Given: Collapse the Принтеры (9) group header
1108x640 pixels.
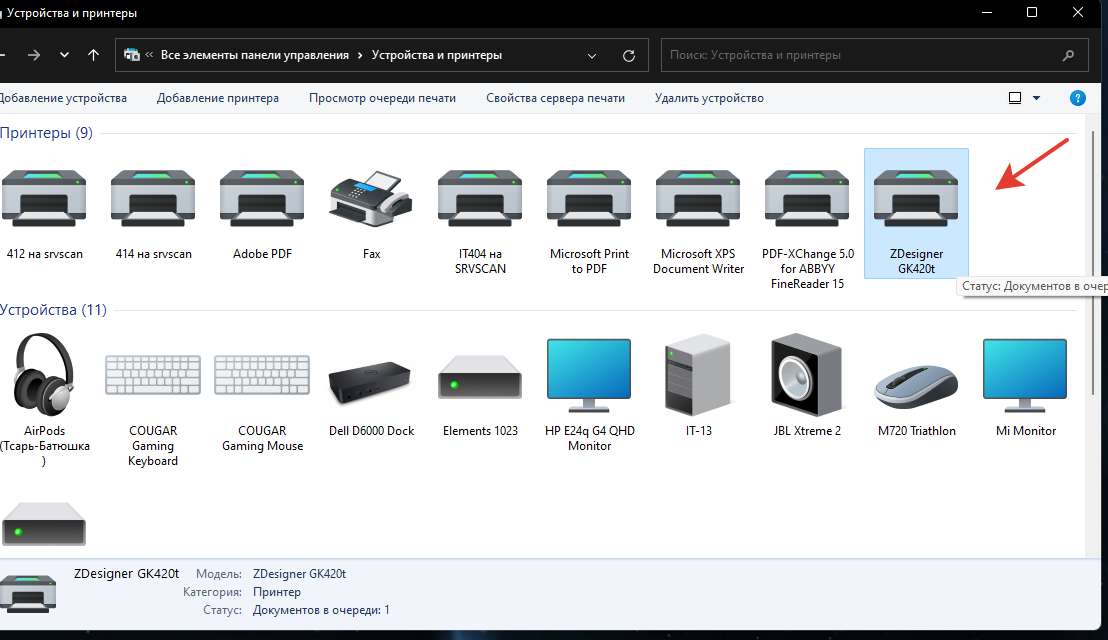Looking at the screenshot, I should click(47, 133).
